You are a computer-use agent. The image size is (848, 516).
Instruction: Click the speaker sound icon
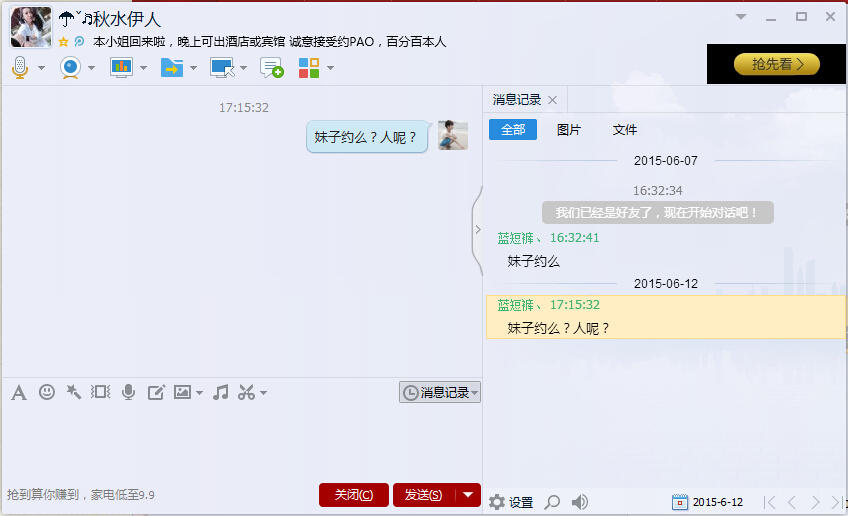[x=579, y=502]
